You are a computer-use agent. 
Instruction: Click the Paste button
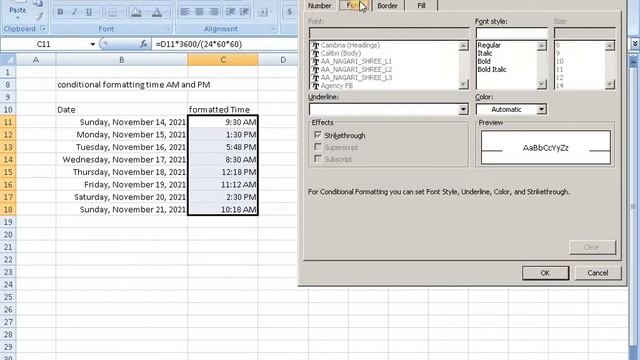pos(18,10)
